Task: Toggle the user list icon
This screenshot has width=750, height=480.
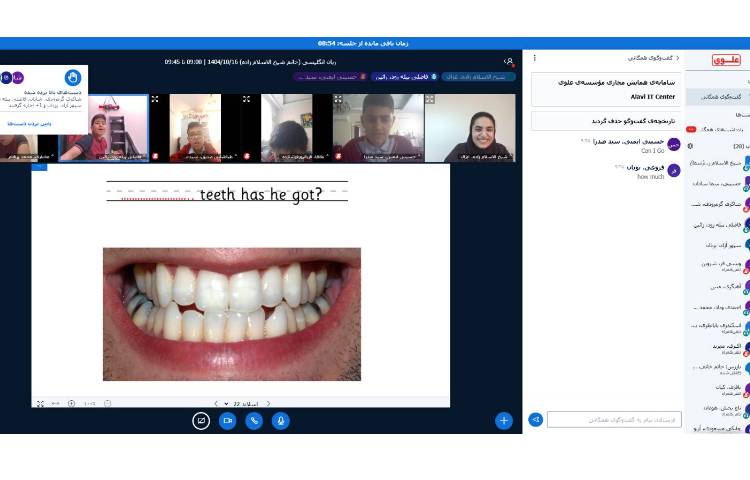Action: pyautogui.click(x=509, y=62)
